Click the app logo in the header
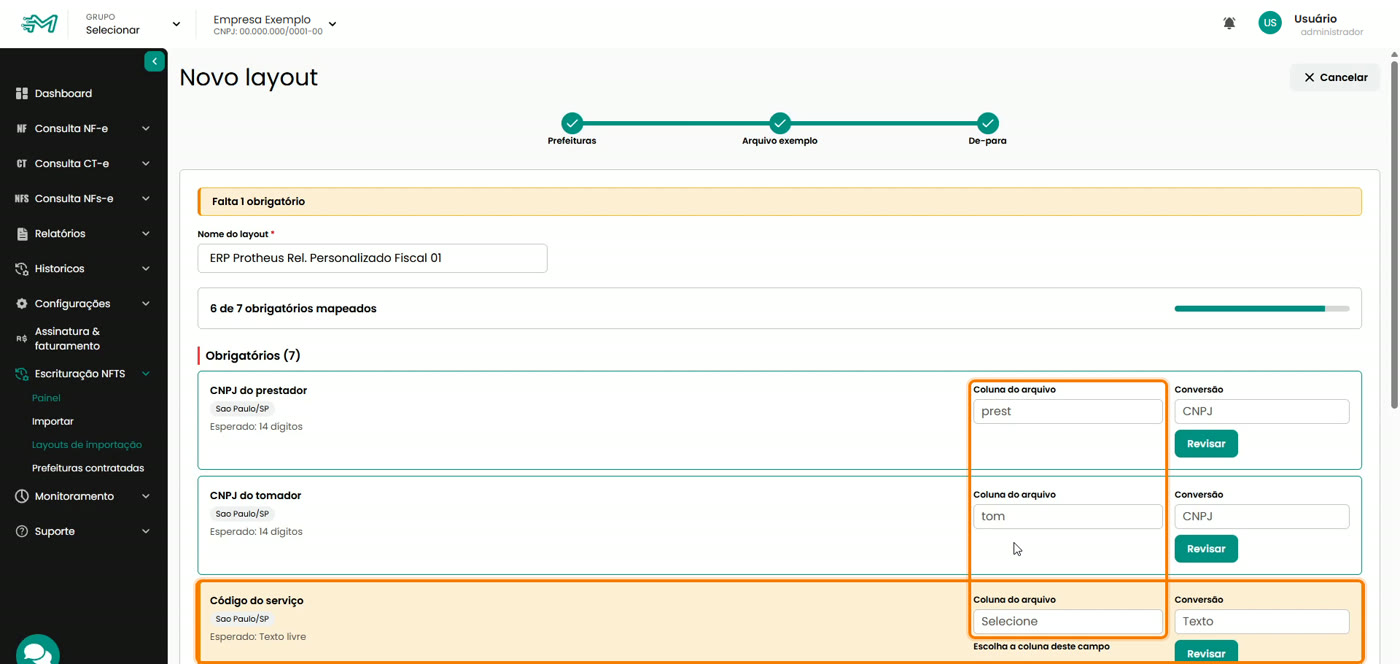1400x664 pixels. [x=40, y=23]
